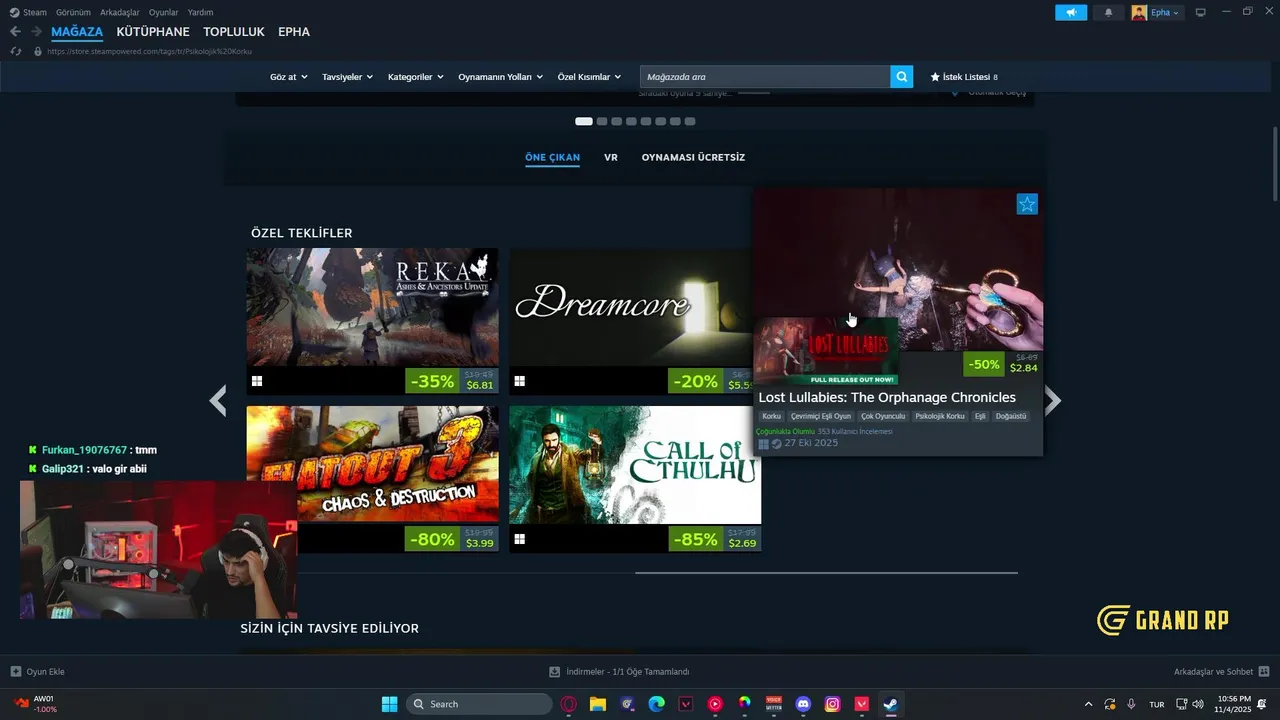Viewport: 1280px width, 720px height.
Task: Click the announcements megaphone button
Action: (1071, 12)
